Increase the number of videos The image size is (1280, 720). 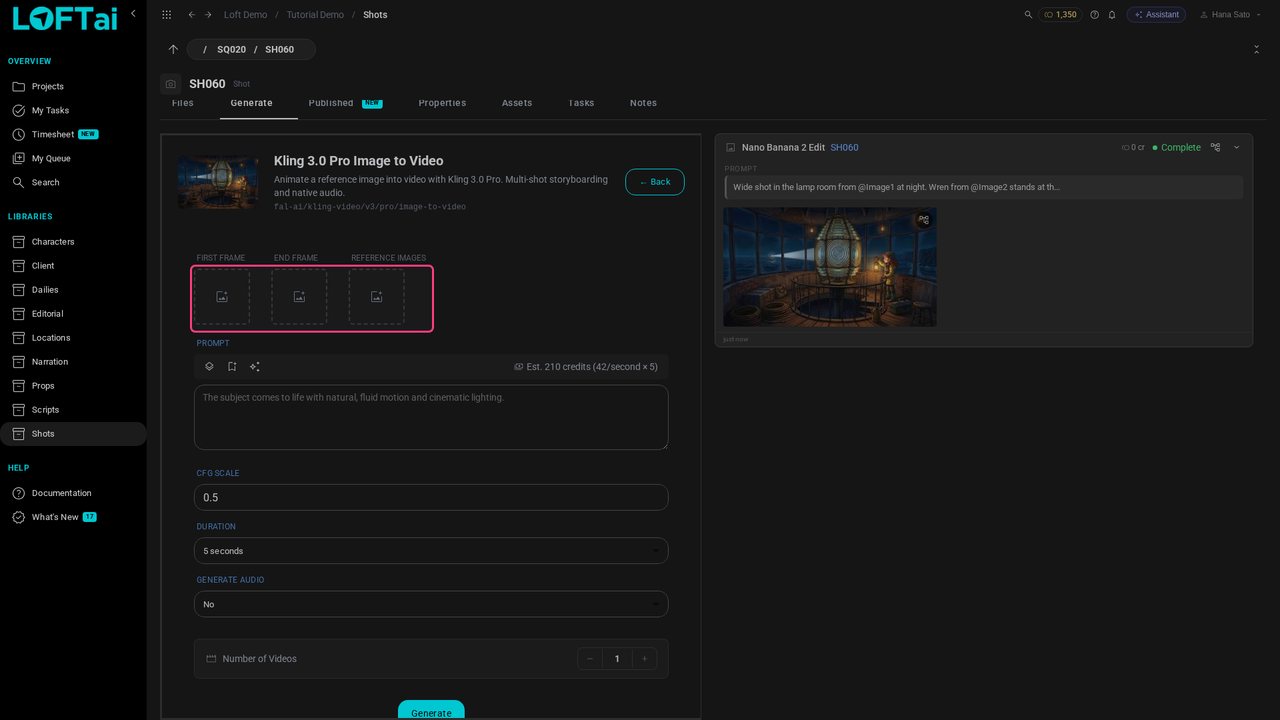click(x=645, y=659)
